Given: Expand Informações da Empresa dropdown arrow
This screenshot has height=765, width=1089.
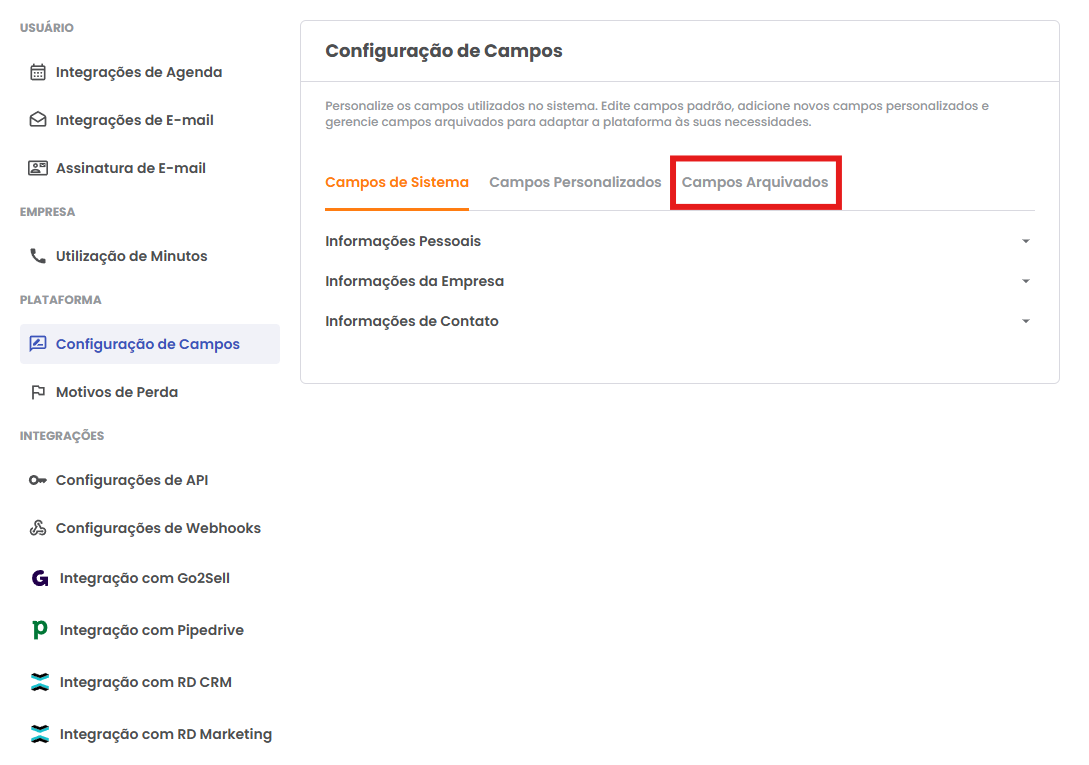Looking at the screenshot, I should (1025, 281).
